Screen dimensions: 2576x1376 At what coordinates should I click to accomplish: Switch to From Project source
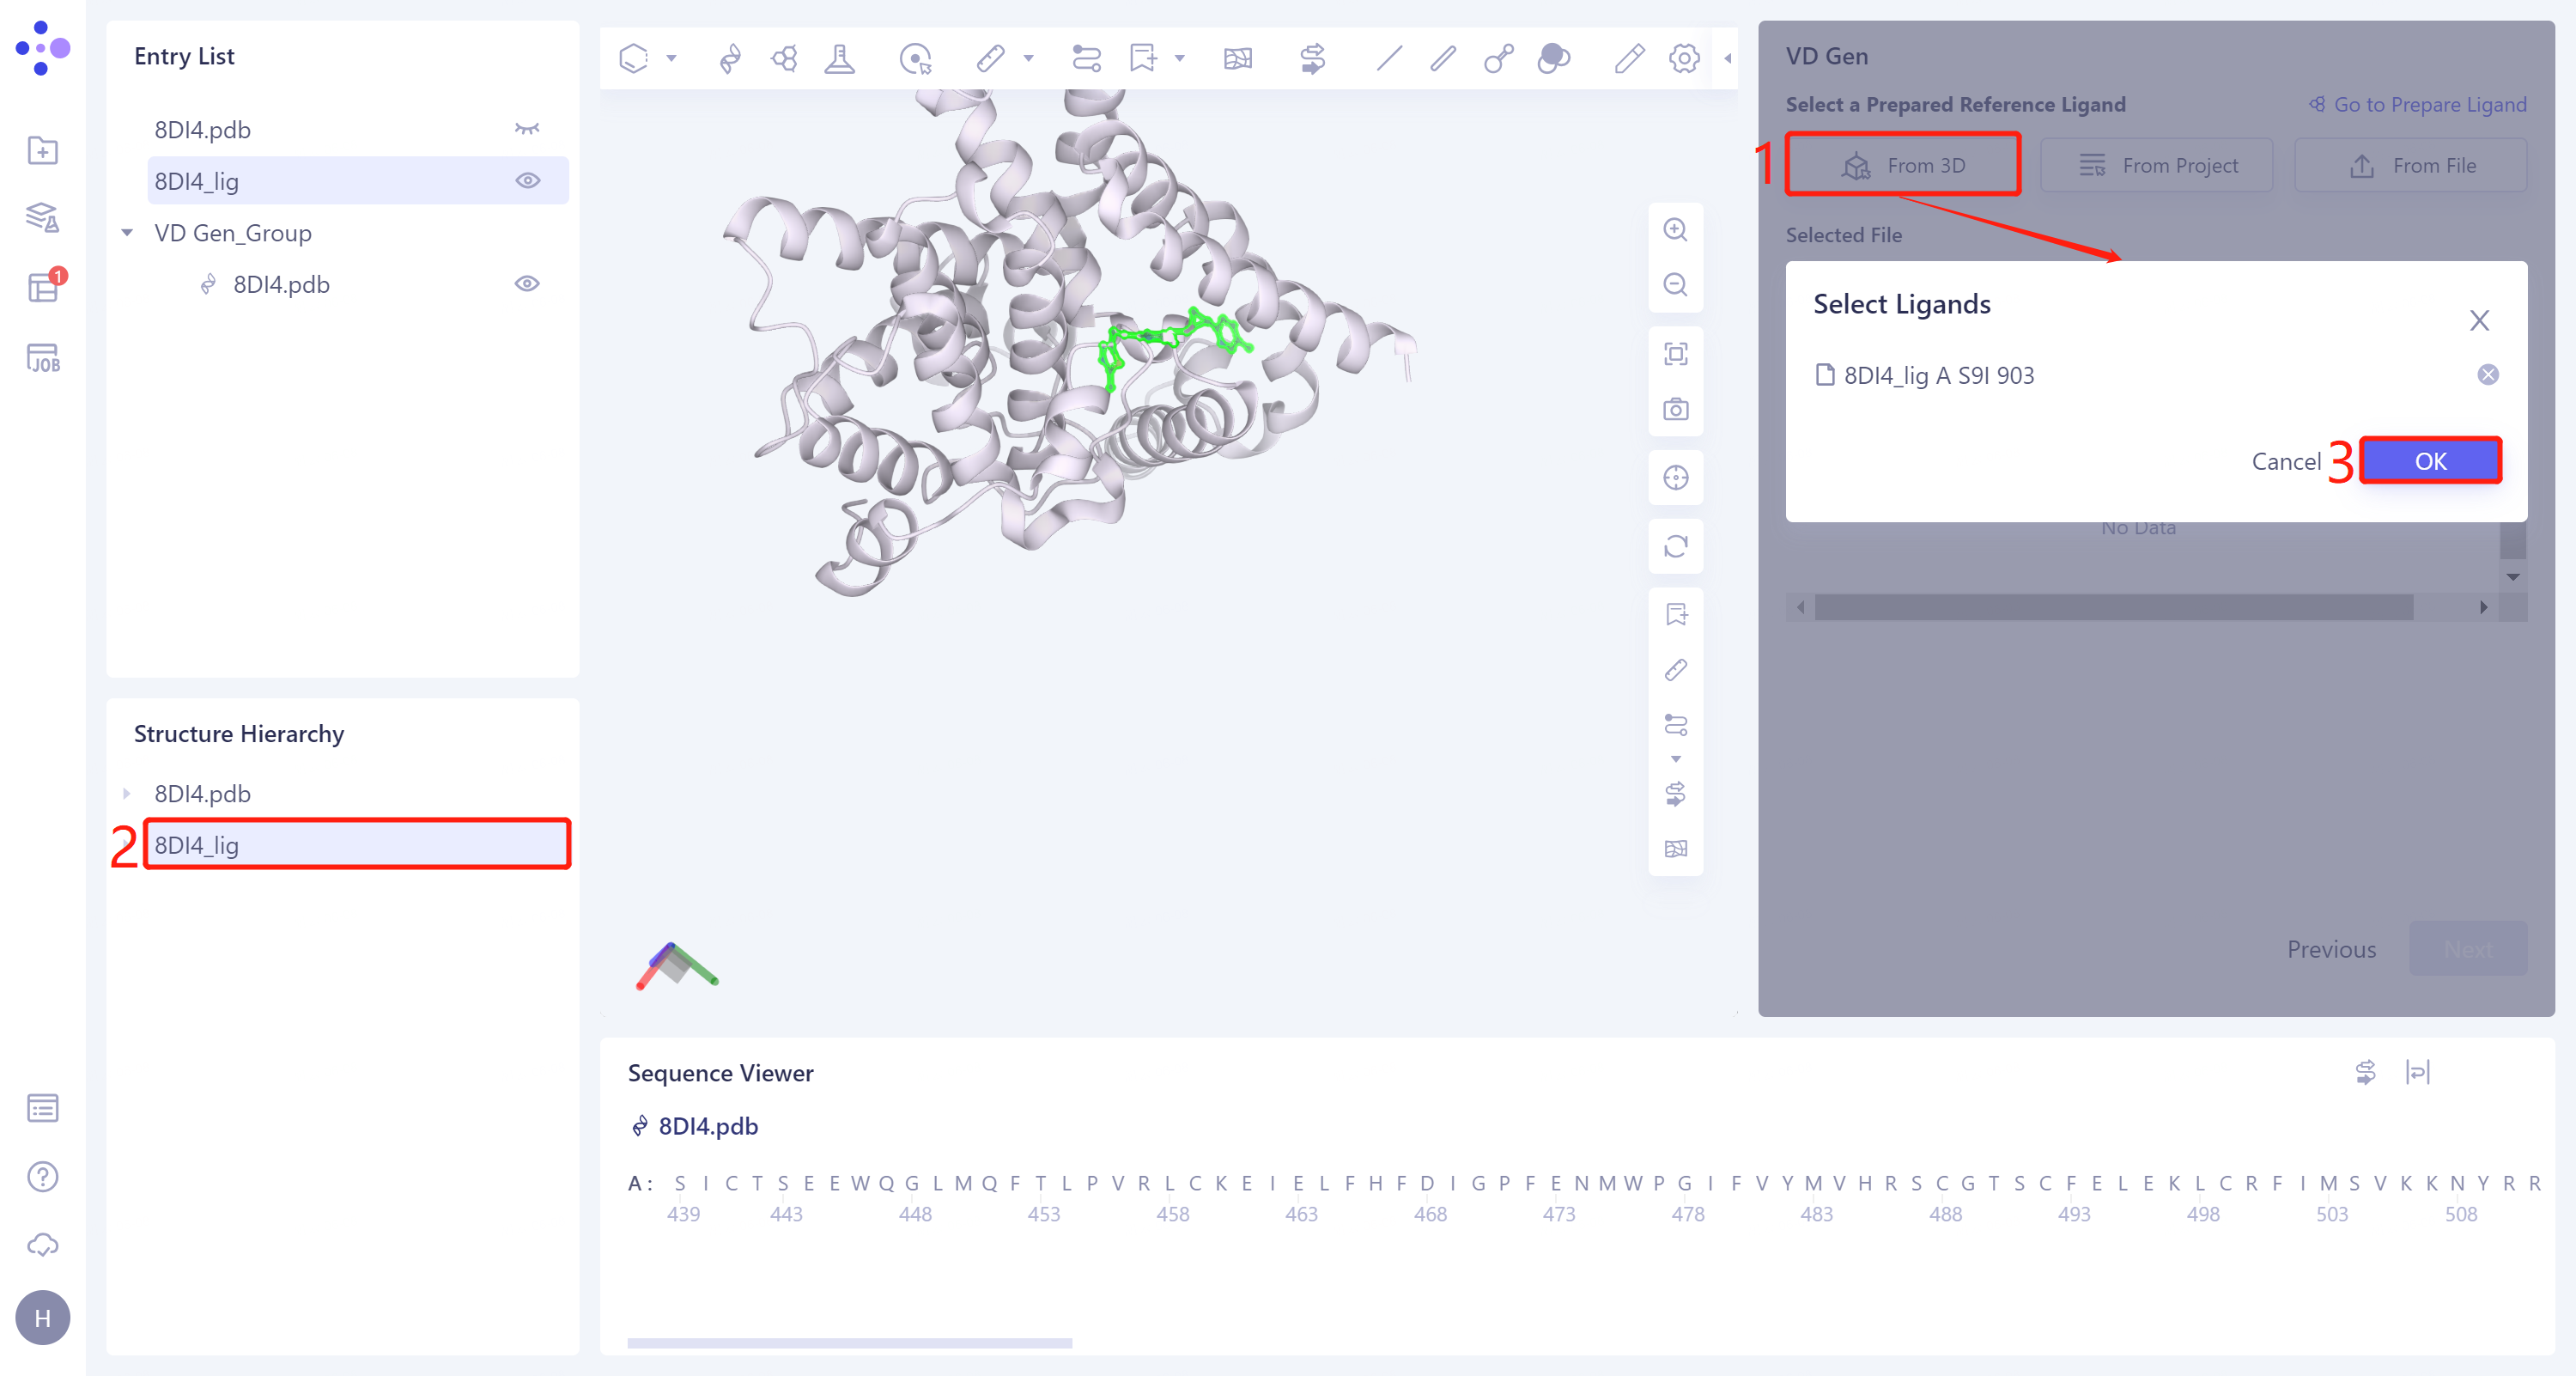pyautogui.click(x=2156, y=164)
